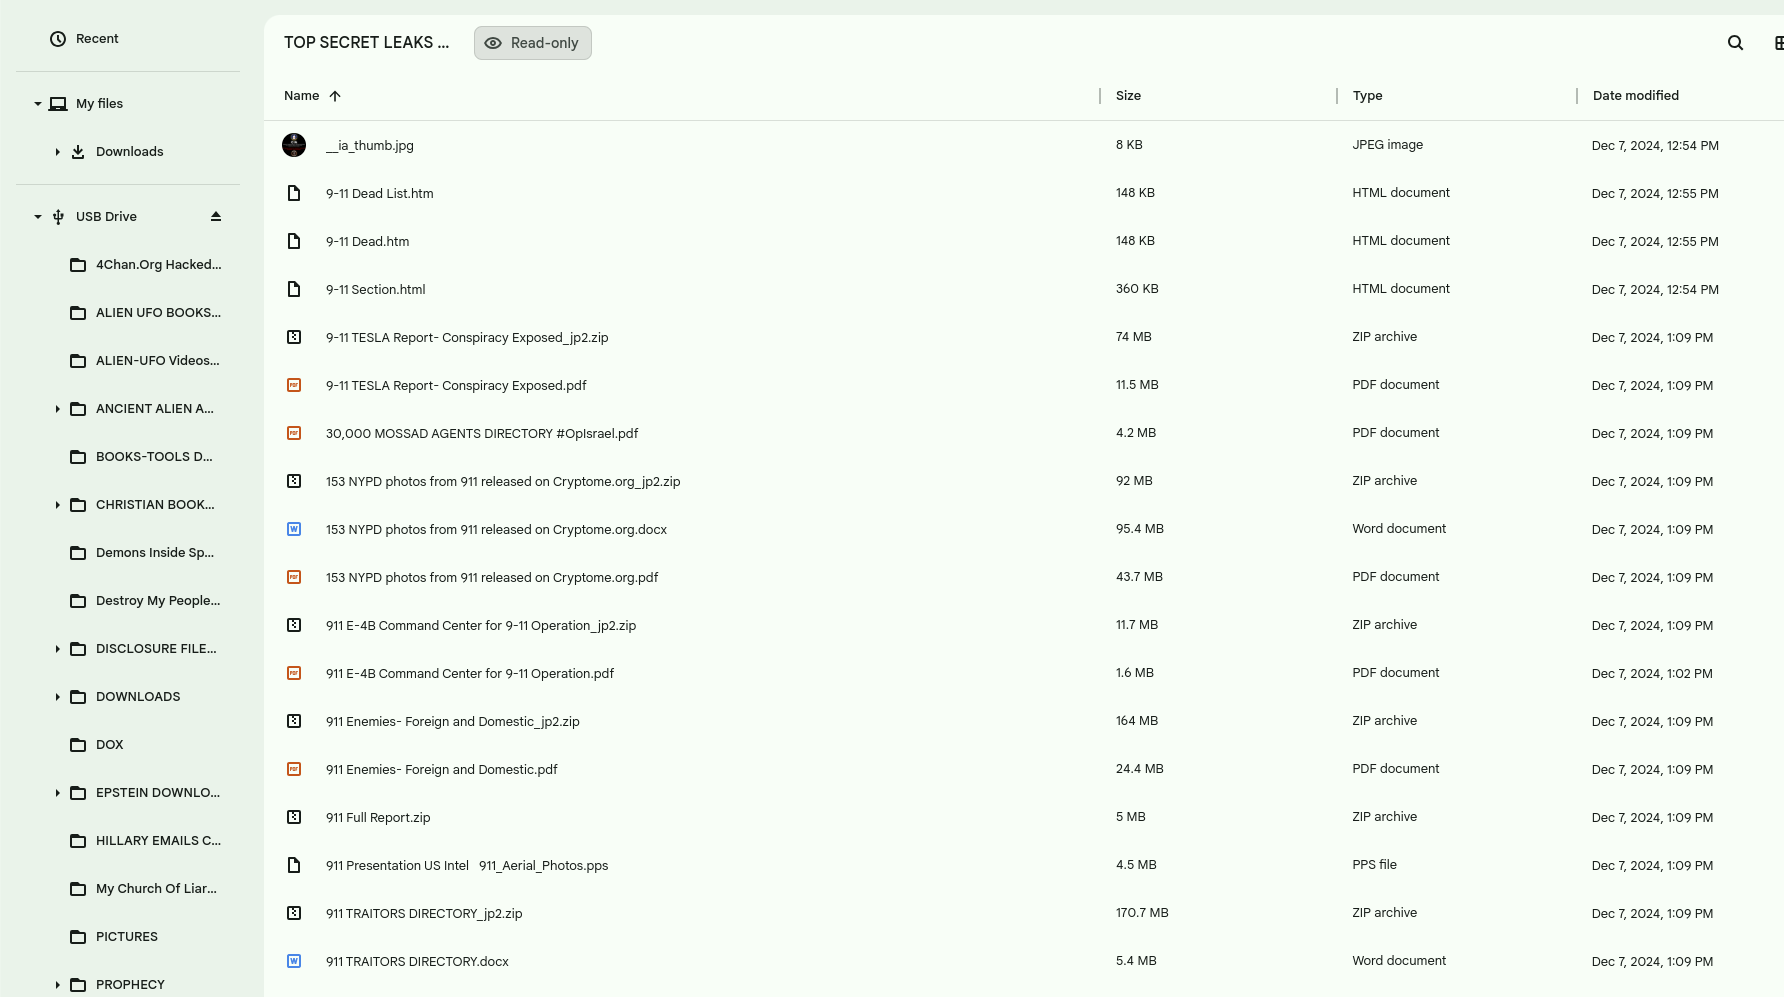This screenshot has width=1784, height=997.
Task: Click file icon of 911 Presentation pps
Action: point(294,865)
